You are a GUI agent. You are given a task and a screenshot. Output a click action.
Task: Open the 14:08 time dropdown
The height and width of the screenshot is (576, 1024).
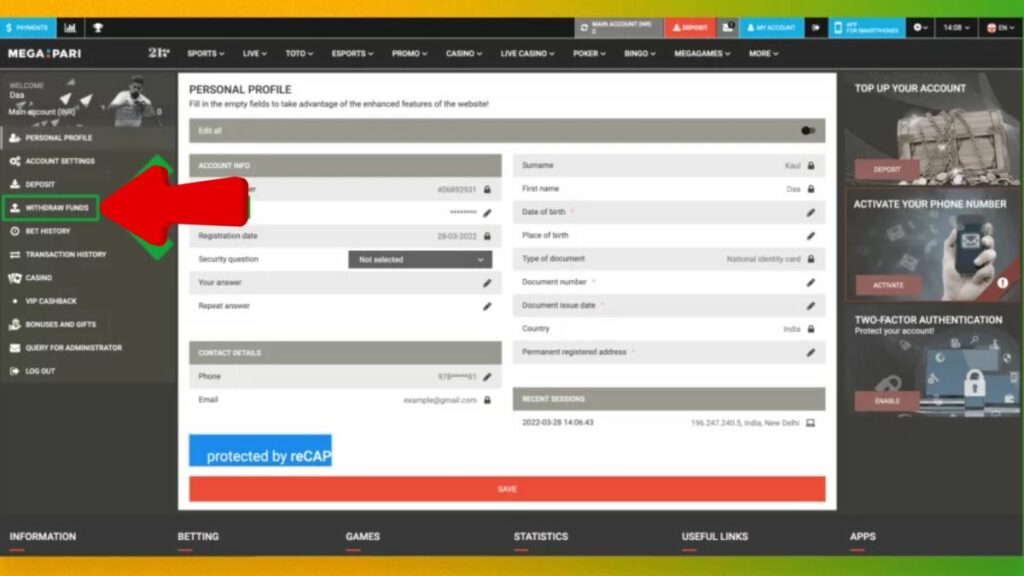point(956,27)
